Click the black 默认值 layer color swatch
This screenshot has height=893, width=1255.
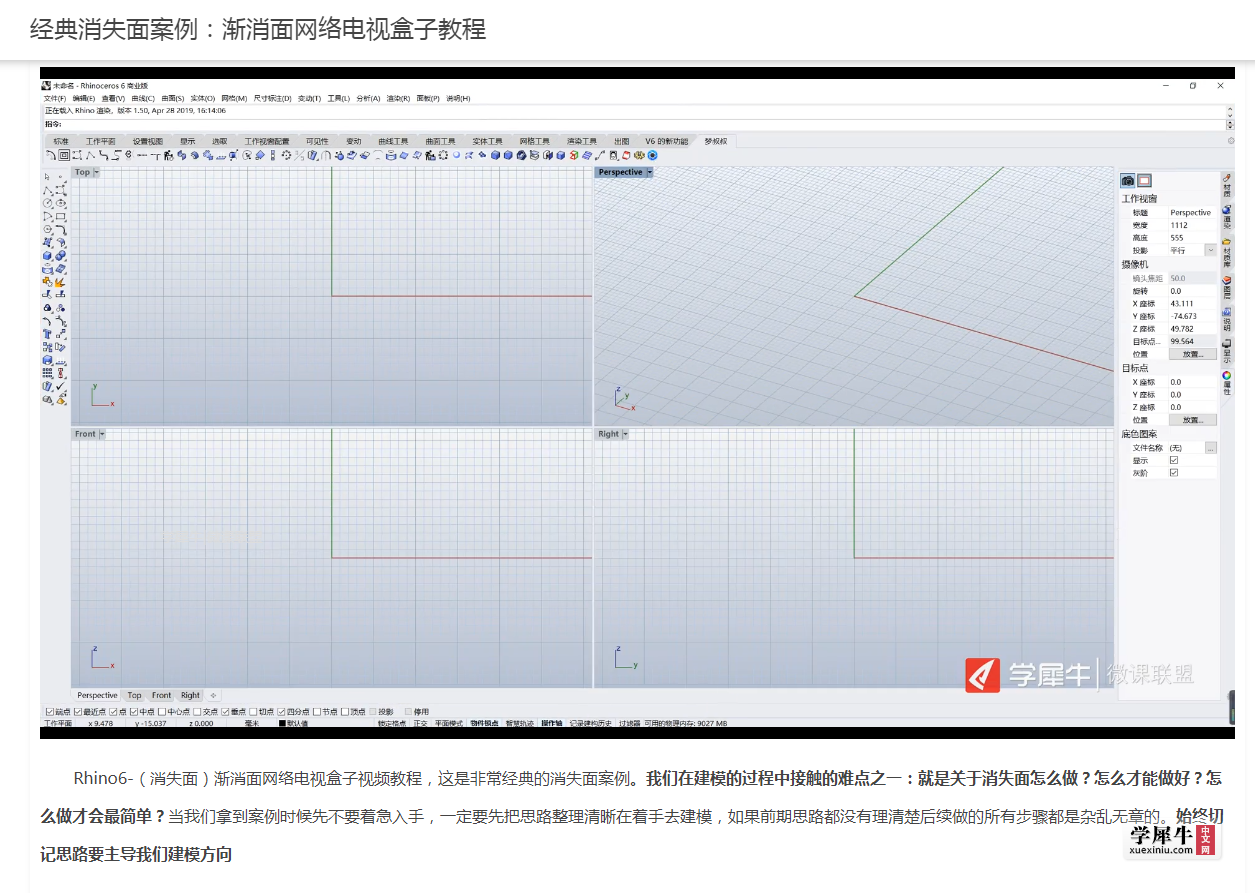[x=282, y=723]
